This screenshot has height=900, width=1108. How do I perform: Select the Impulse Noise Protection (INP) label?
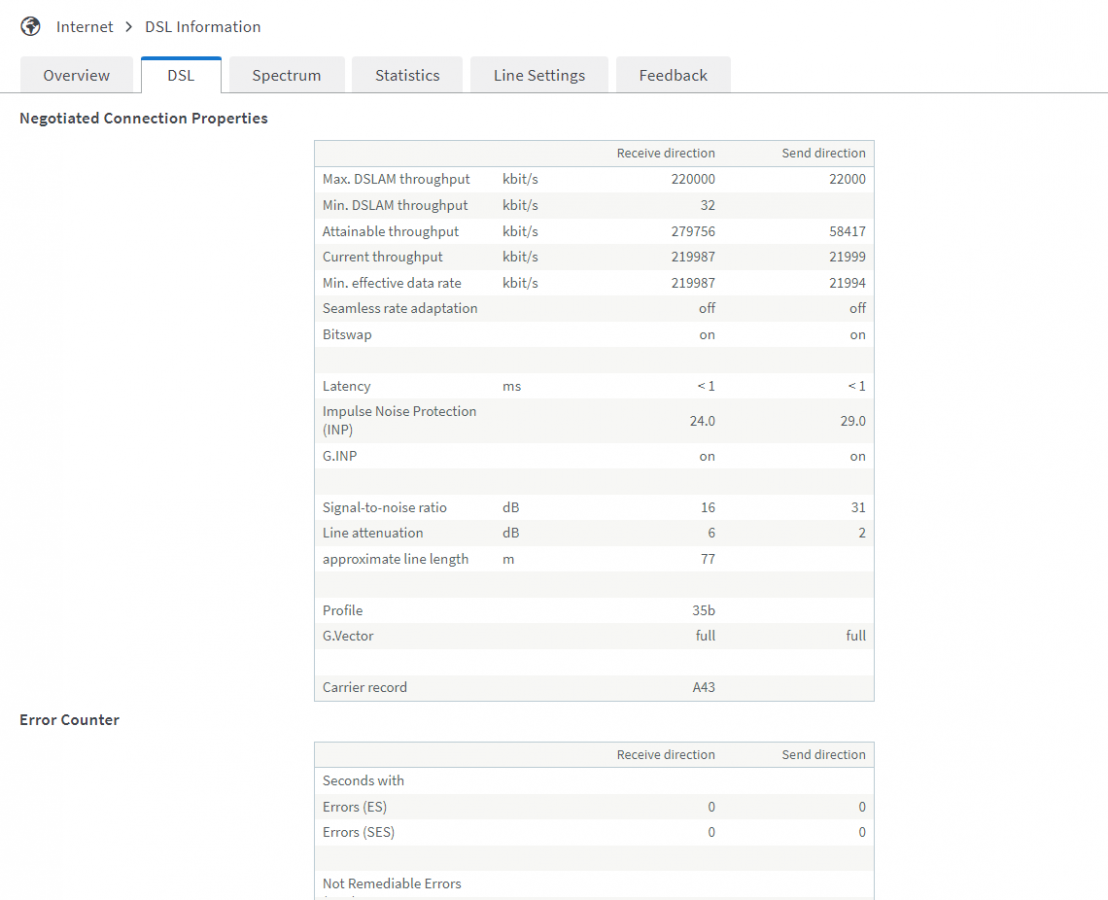tap(399, 421)
